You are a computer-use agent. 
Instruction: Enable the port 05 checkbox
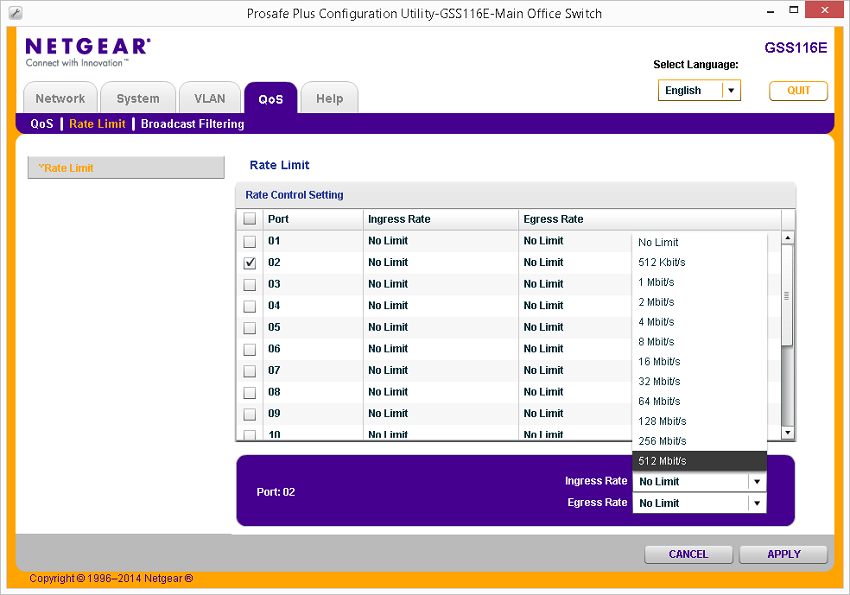(249, 328)
